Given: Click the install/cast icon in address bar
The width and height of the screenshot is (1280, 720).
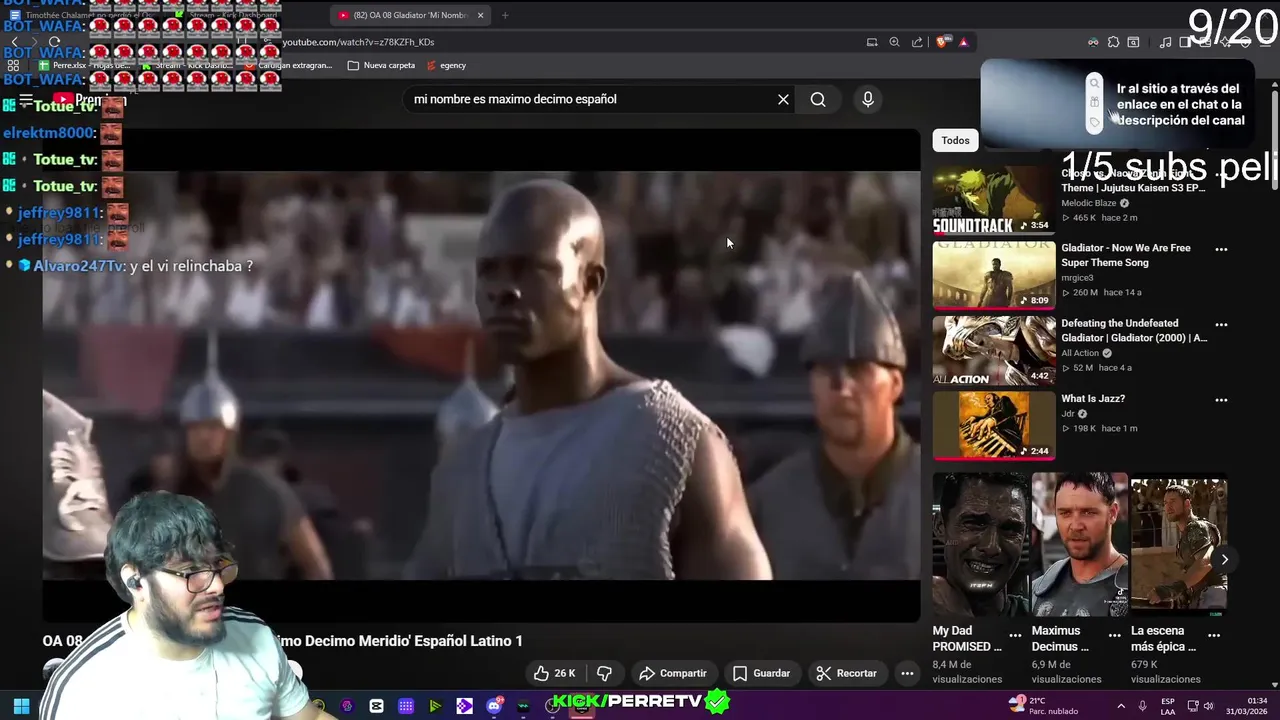Looking at the screenshot, I should [872, 42].
